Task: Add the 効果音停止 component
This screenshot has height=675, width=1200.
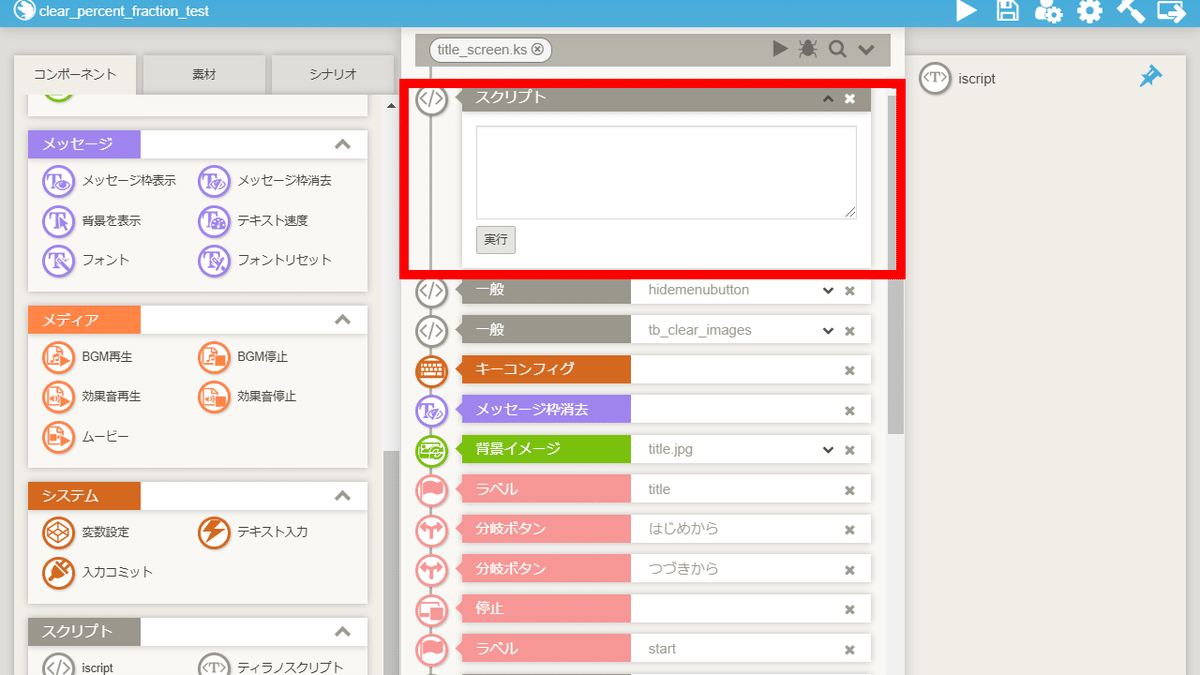Action: click(x=247, y=396)
